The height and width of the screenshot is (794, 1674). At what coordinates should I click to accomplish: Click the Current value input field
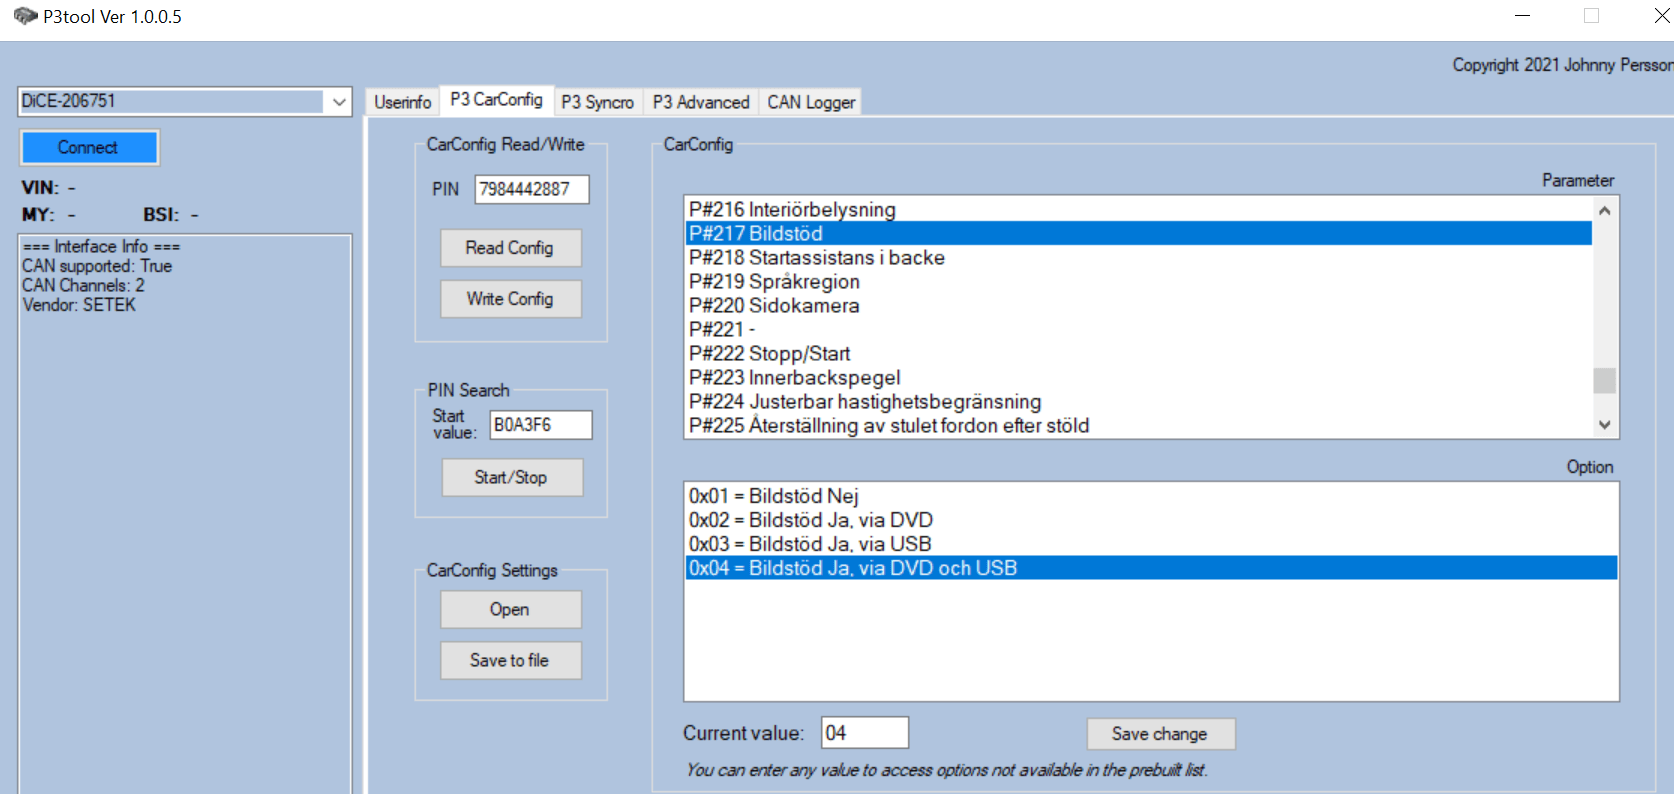864,733
